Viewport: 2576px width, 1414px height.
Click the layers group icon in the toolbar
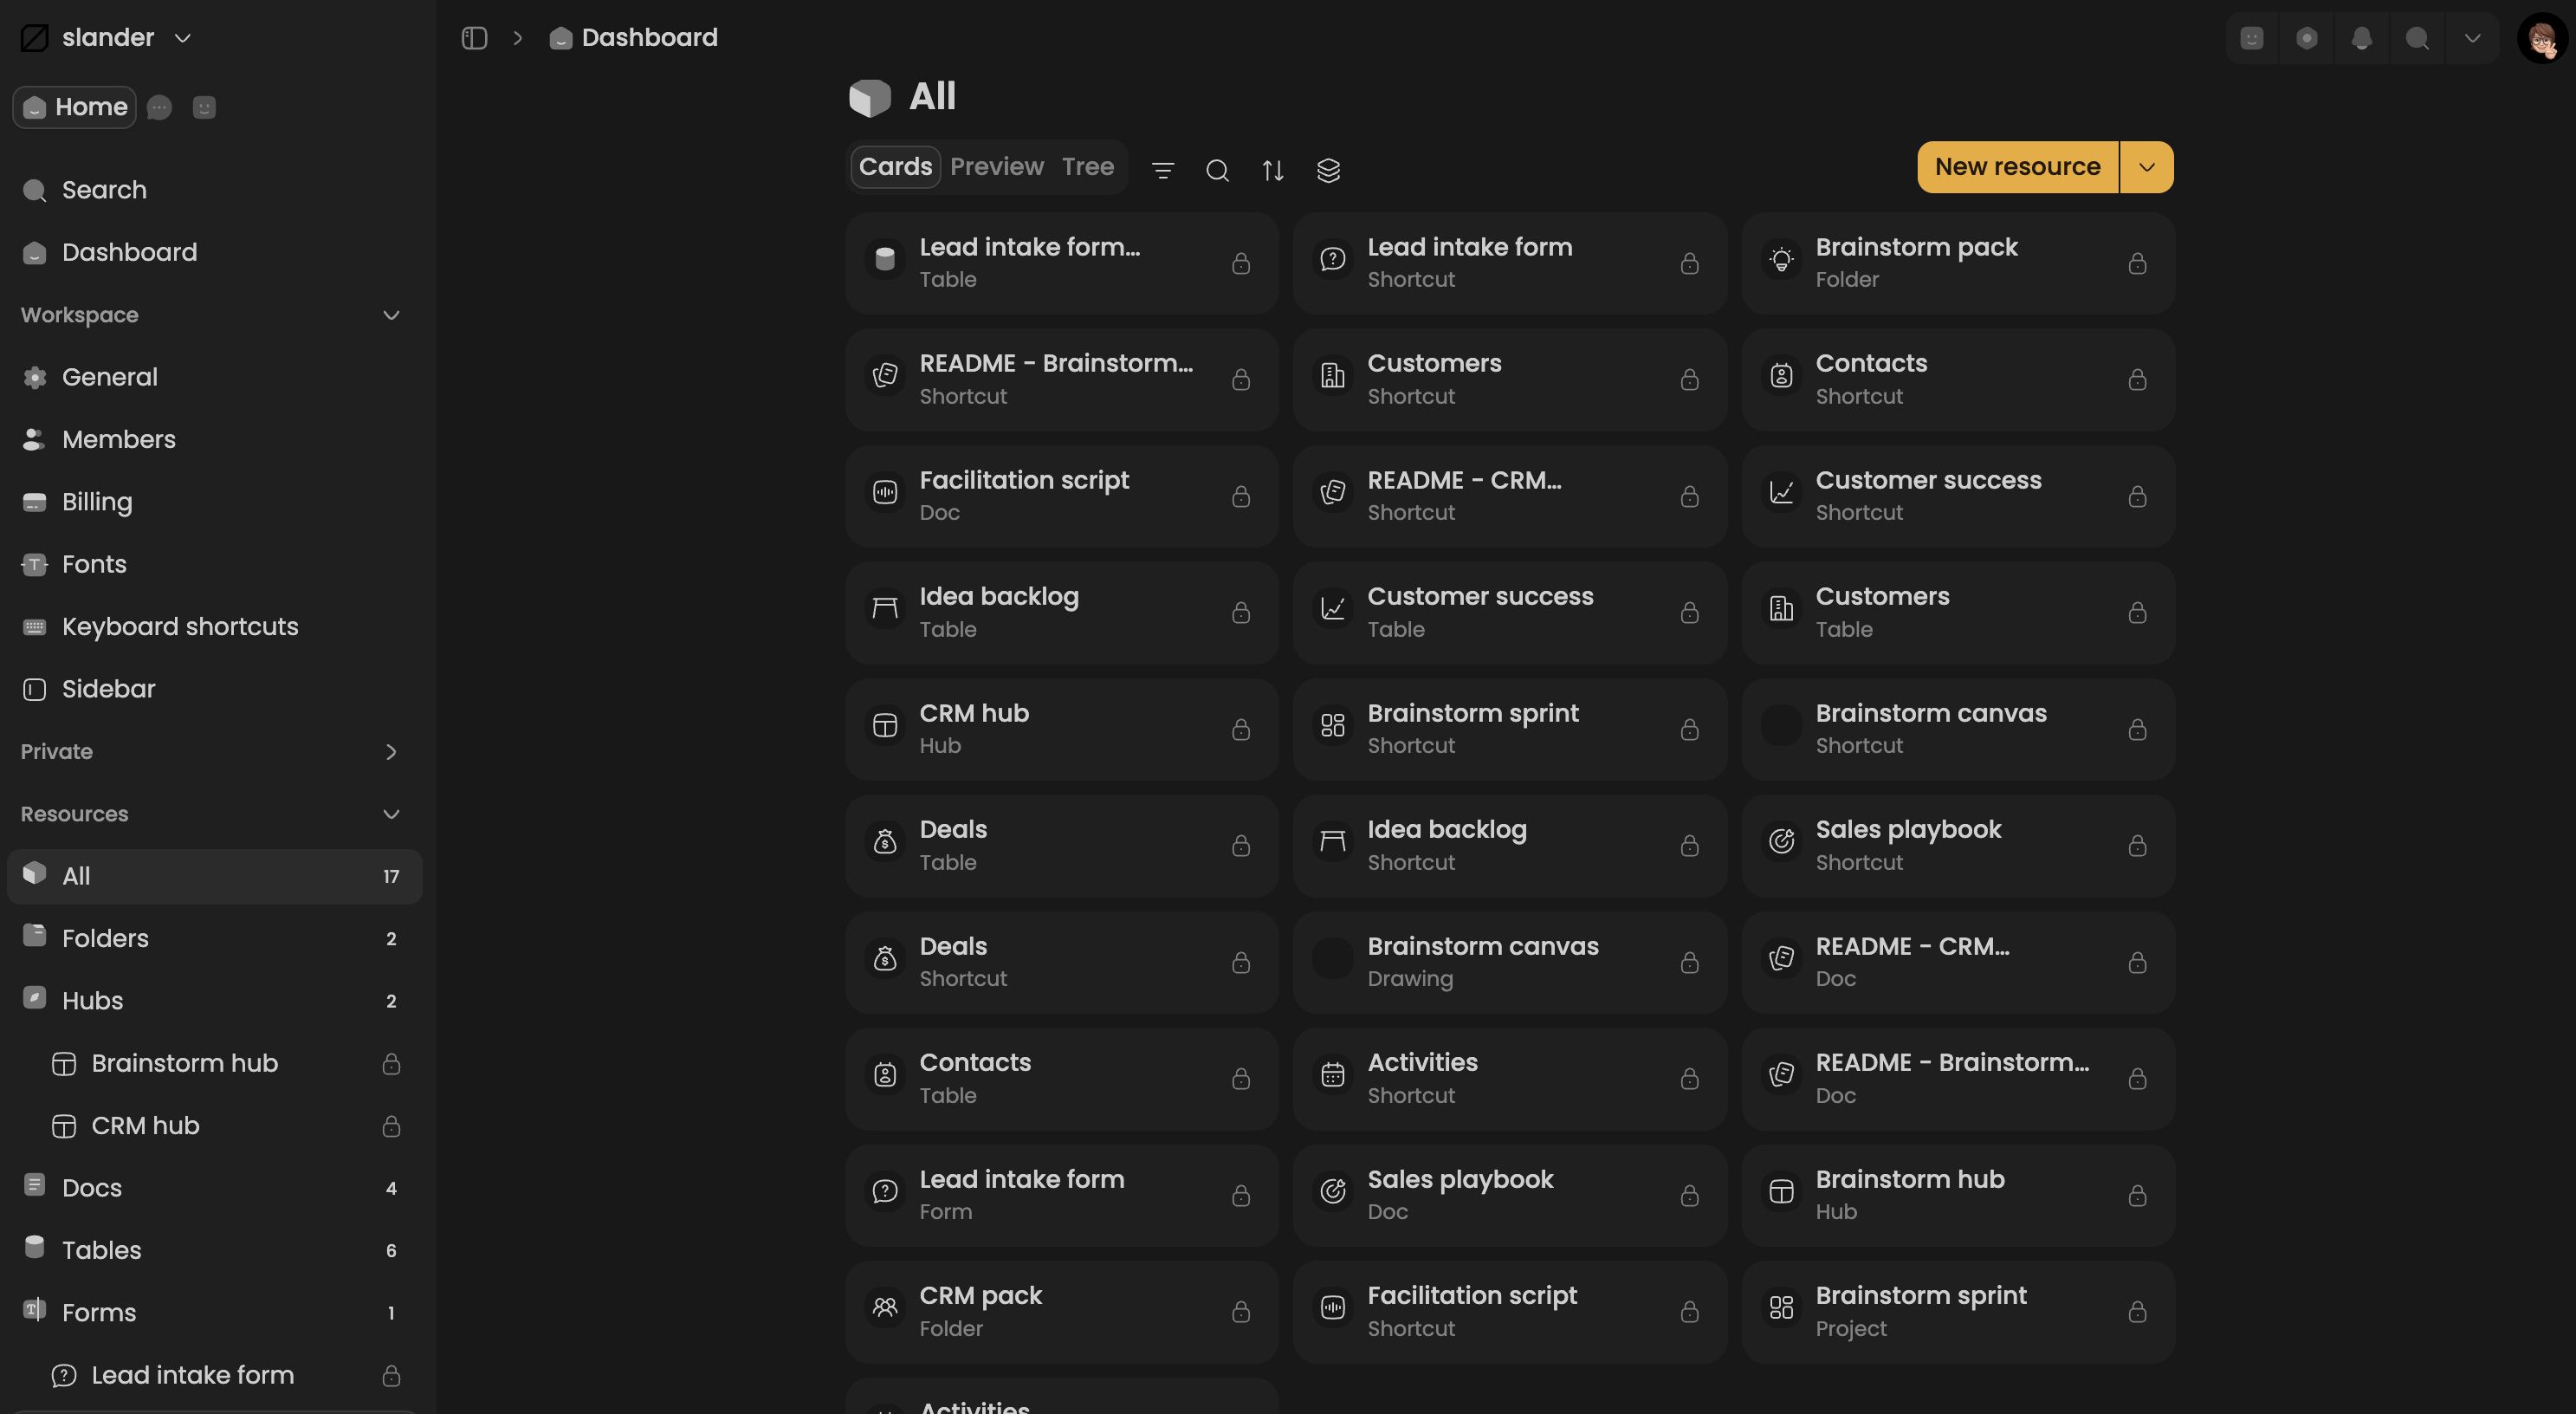[x=1328, y=170]
